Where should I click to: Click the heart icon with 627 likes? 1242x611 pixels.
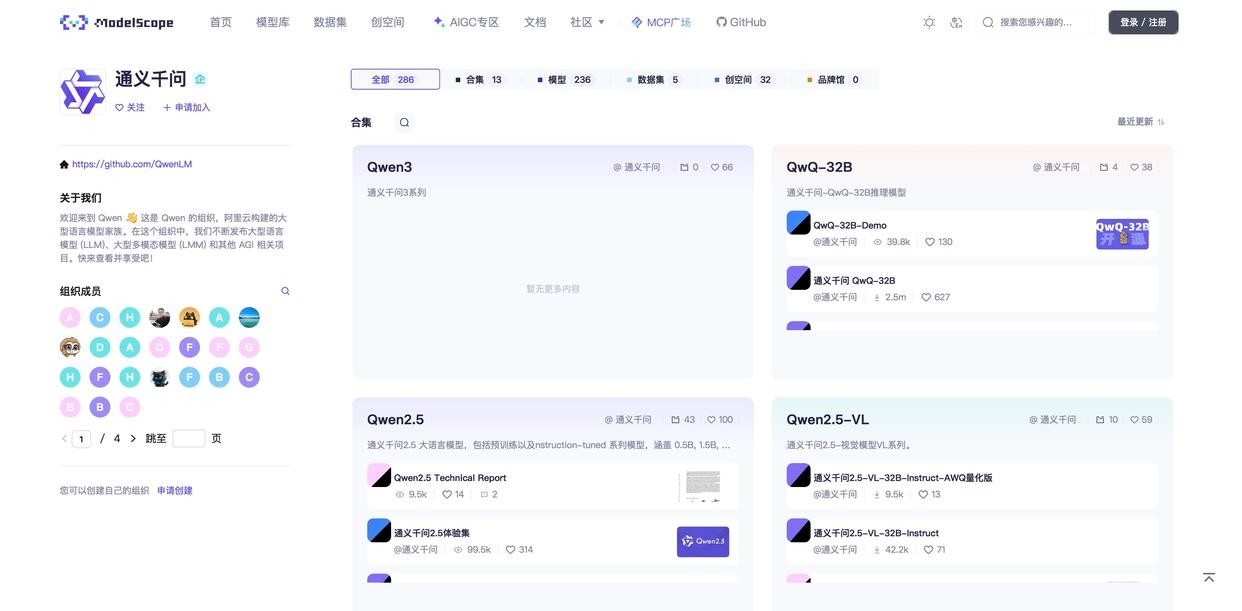926,297
